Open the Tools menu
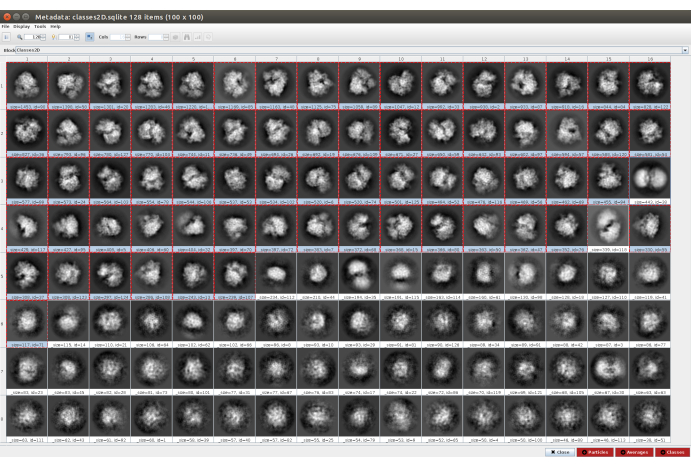 [39, 26]
